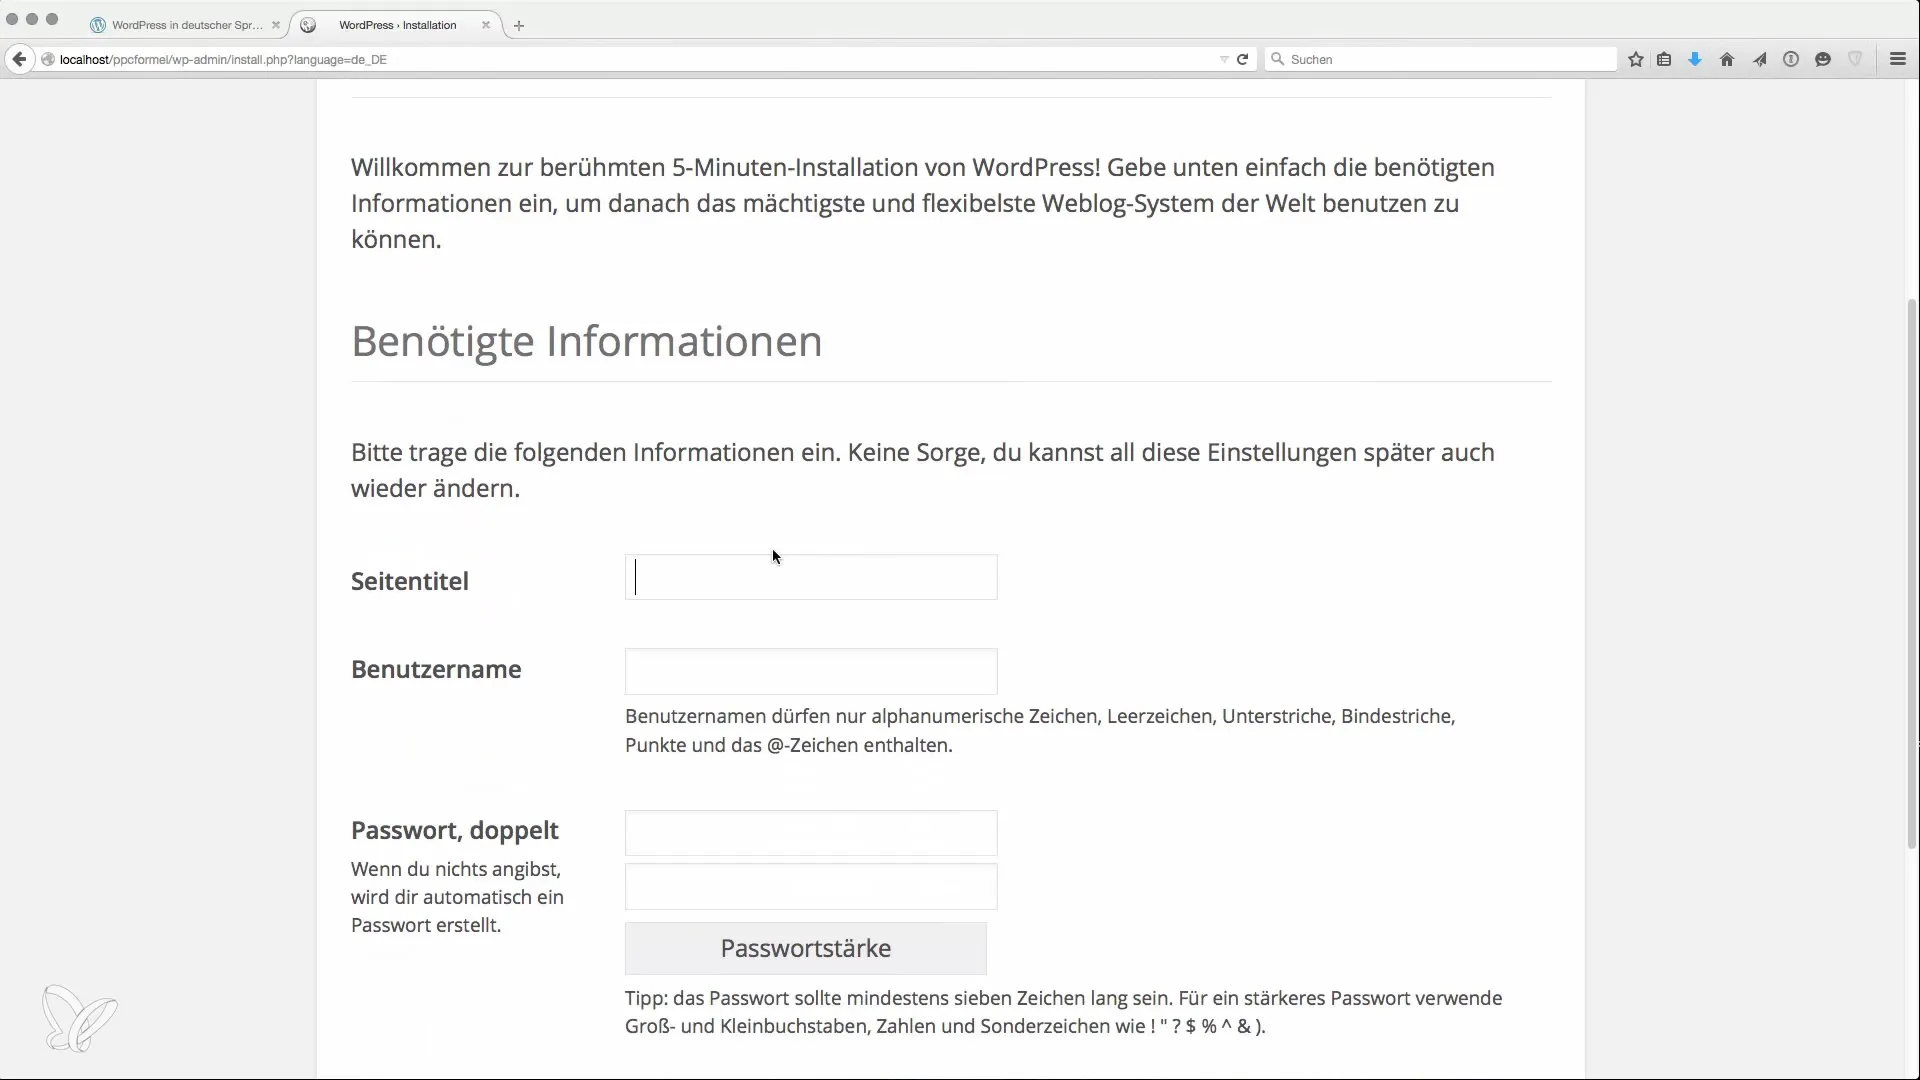Click the shield icon in toolbar
Viewport: 1920px width, 1080px height.
point(1855,59)
